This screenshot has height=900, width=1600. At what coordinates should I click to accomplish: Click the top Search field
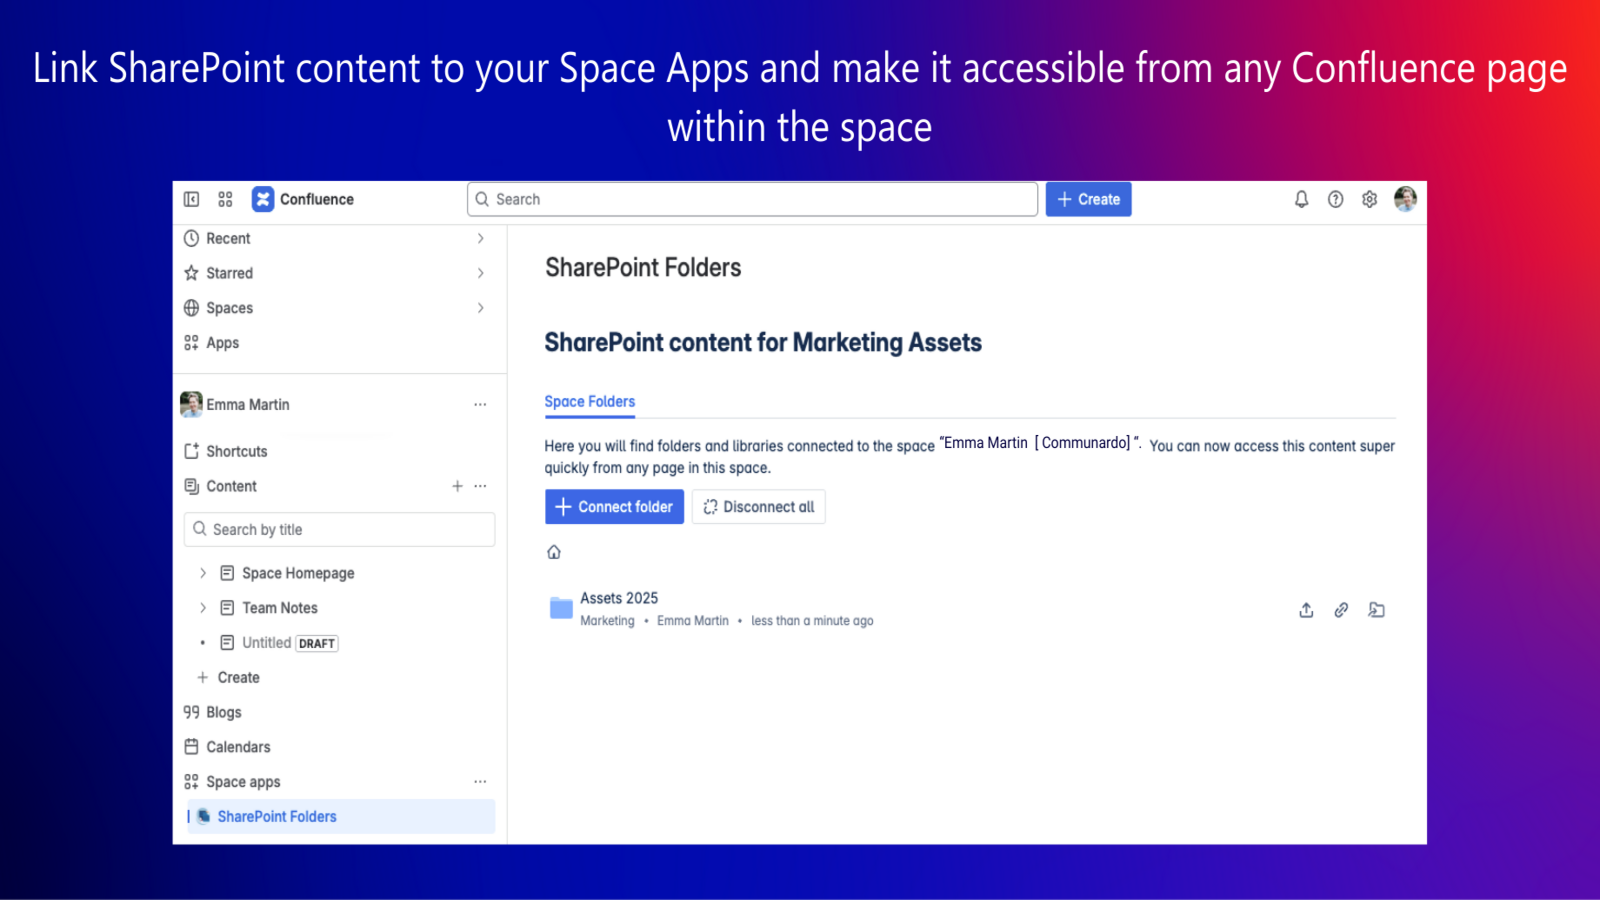(x=752, y=199)
